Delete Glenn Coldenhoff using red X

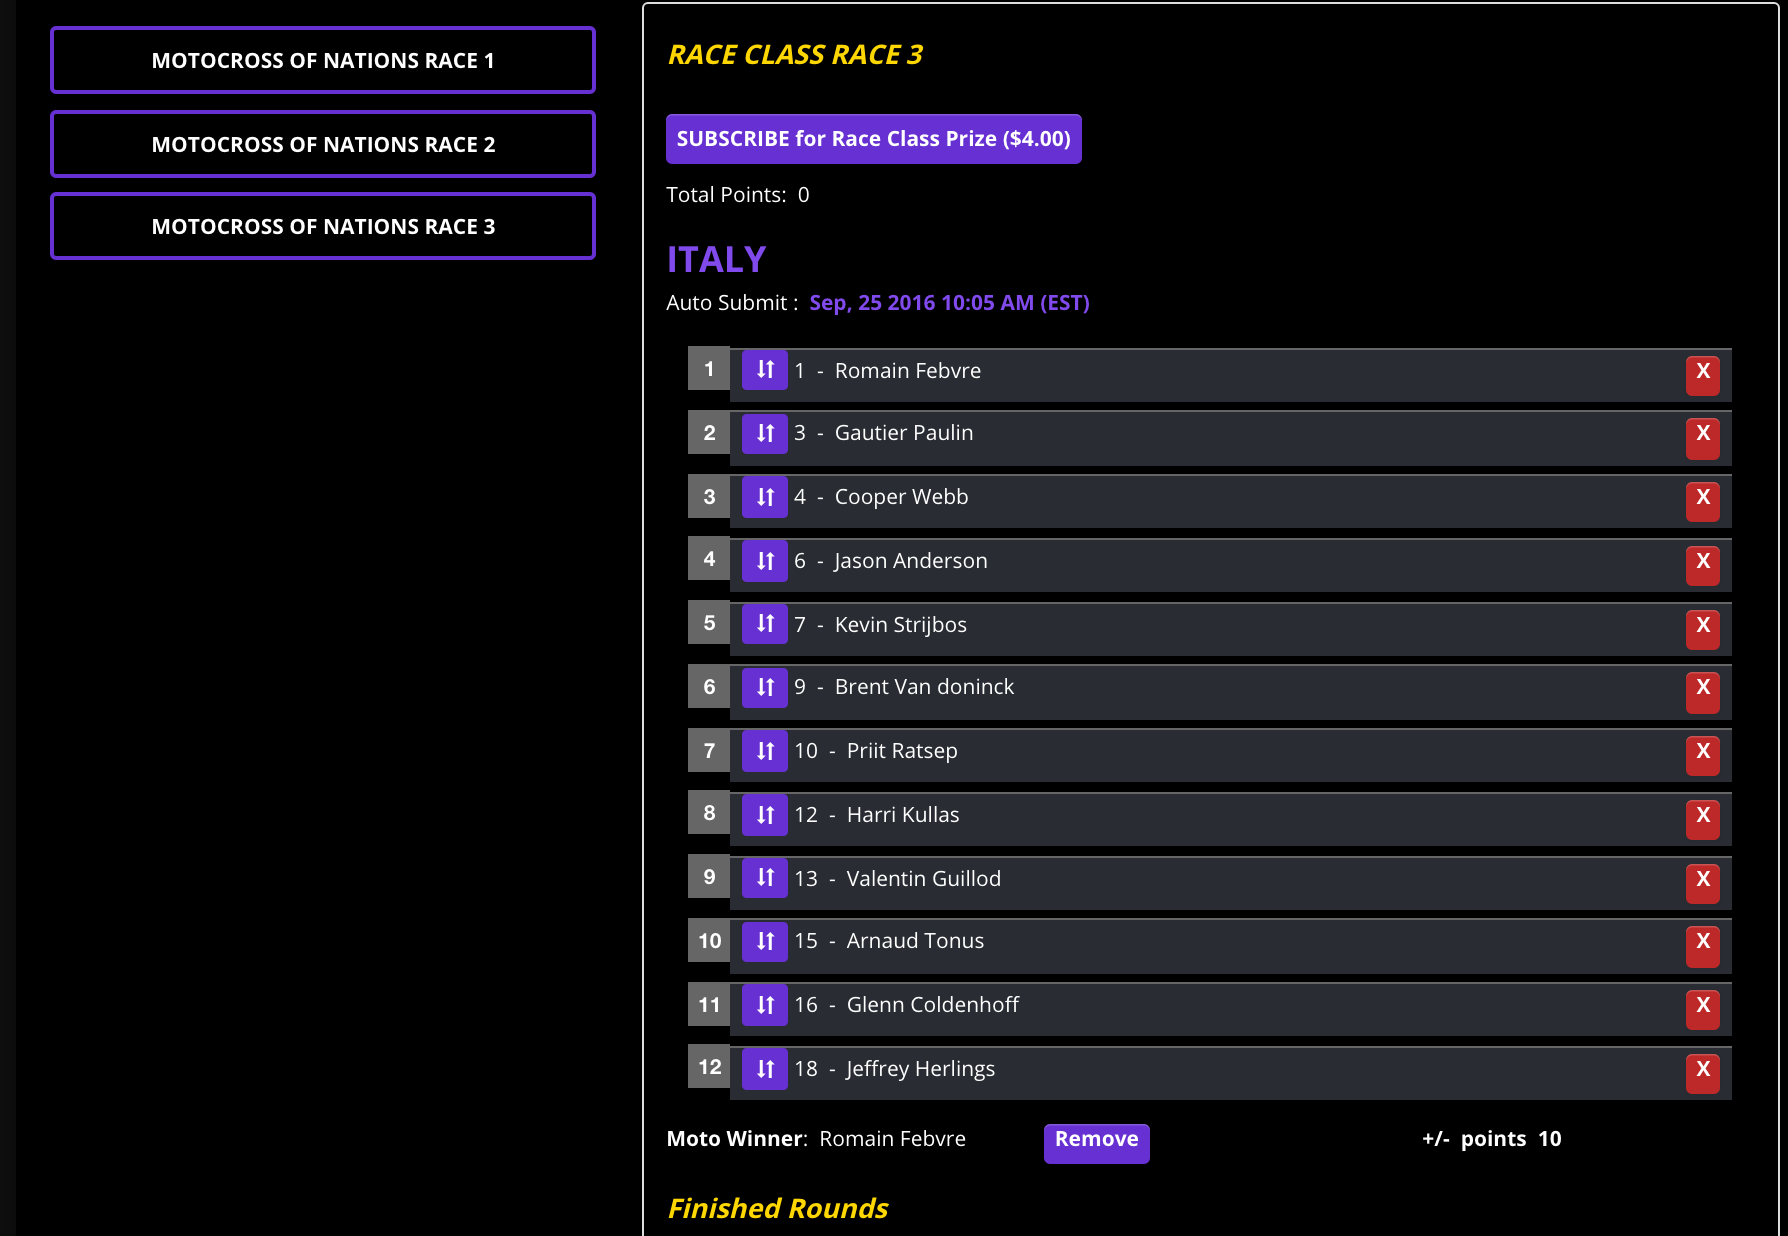[x=1702, y=1006]
